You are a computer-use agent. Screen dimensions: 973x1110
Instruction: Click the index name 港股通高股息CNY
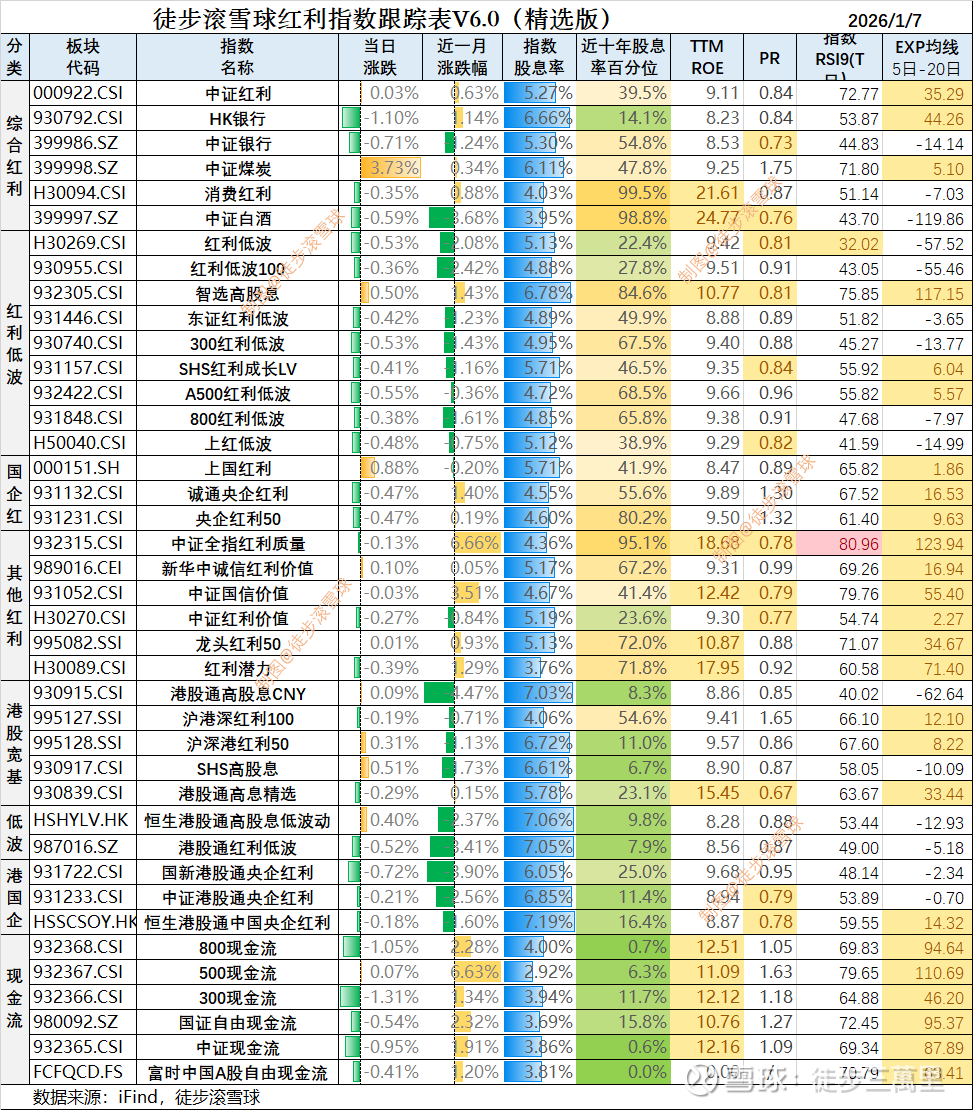pyautogui.click(x=238, y=694)
